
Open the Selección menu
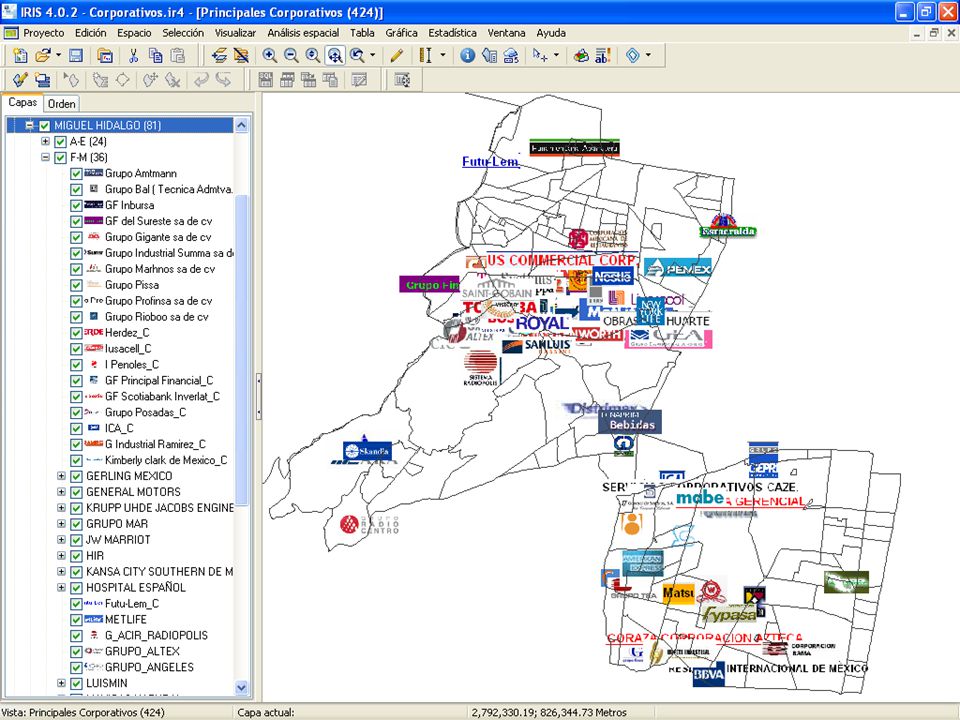click(183, 33)
